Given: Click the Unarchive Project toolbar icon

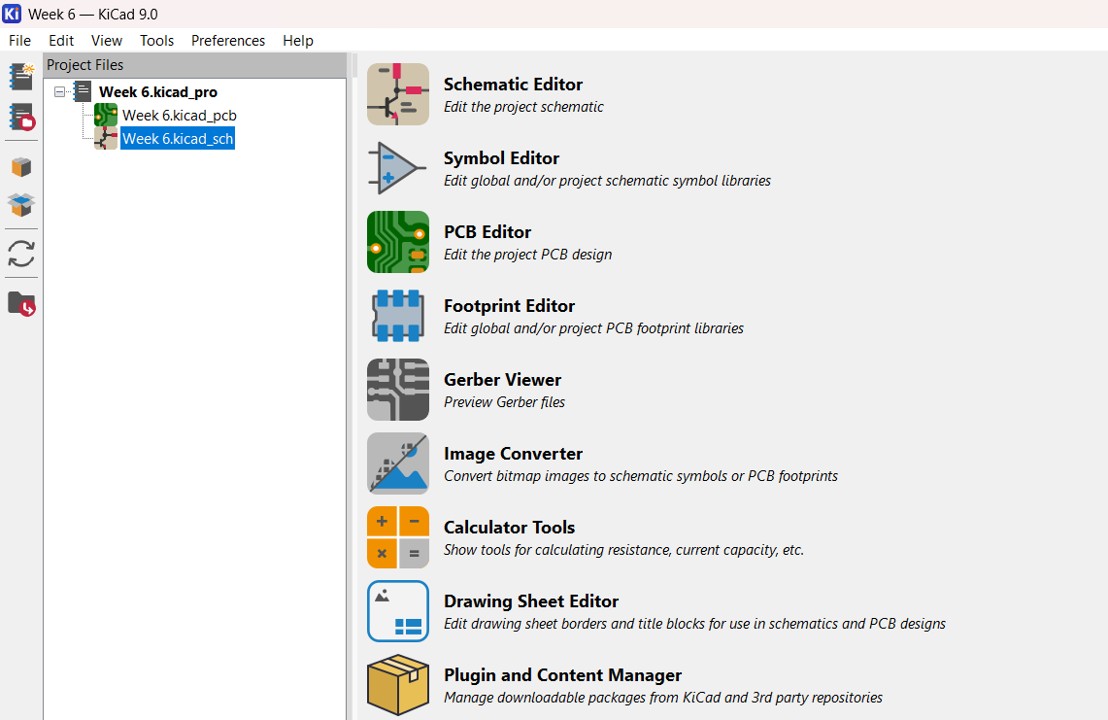Looking at the screenshot, I should [21, 205].
